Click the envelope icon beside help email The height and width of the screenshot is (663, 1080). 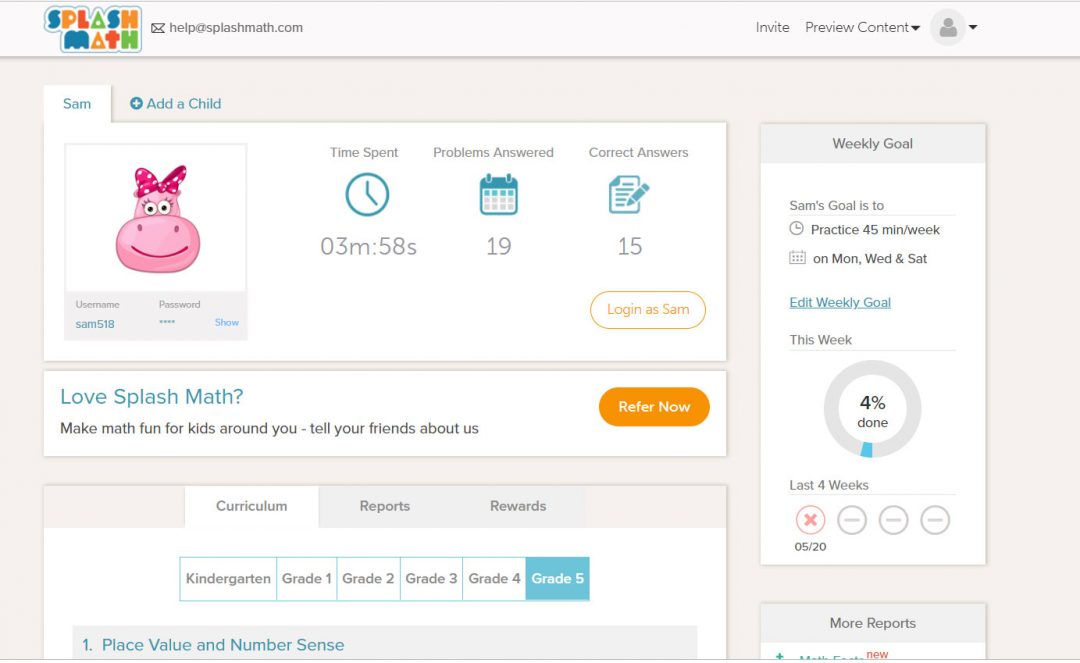pyautogui.click(x=157, y=28)
